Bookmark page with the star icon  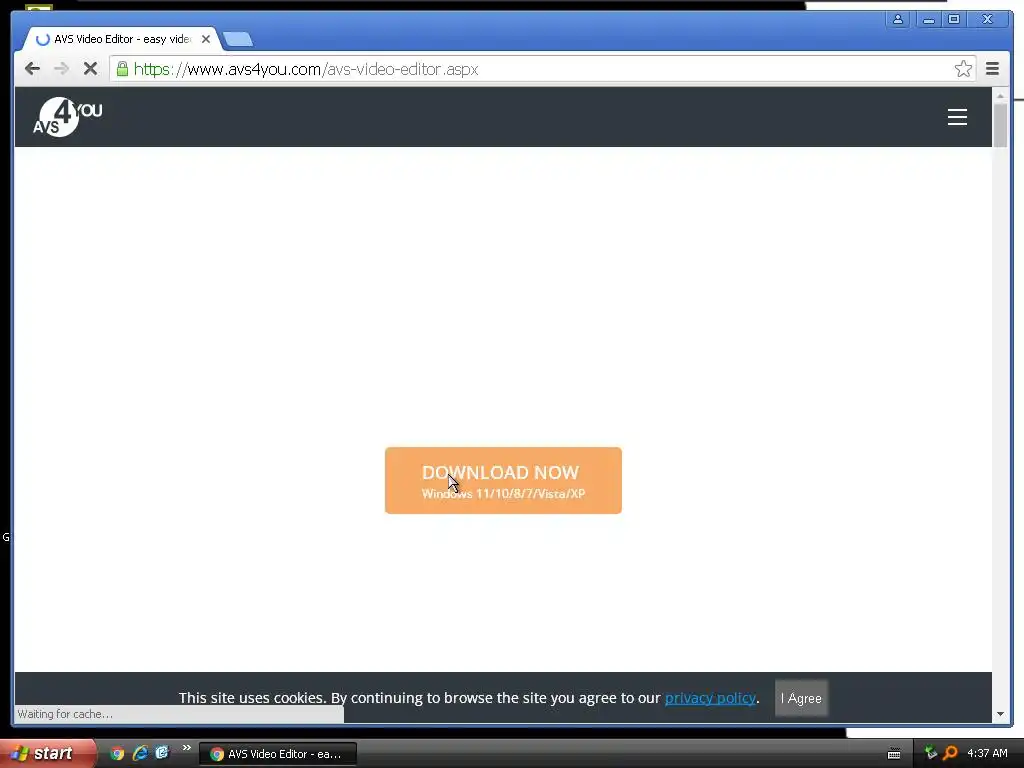pos(963,69)
